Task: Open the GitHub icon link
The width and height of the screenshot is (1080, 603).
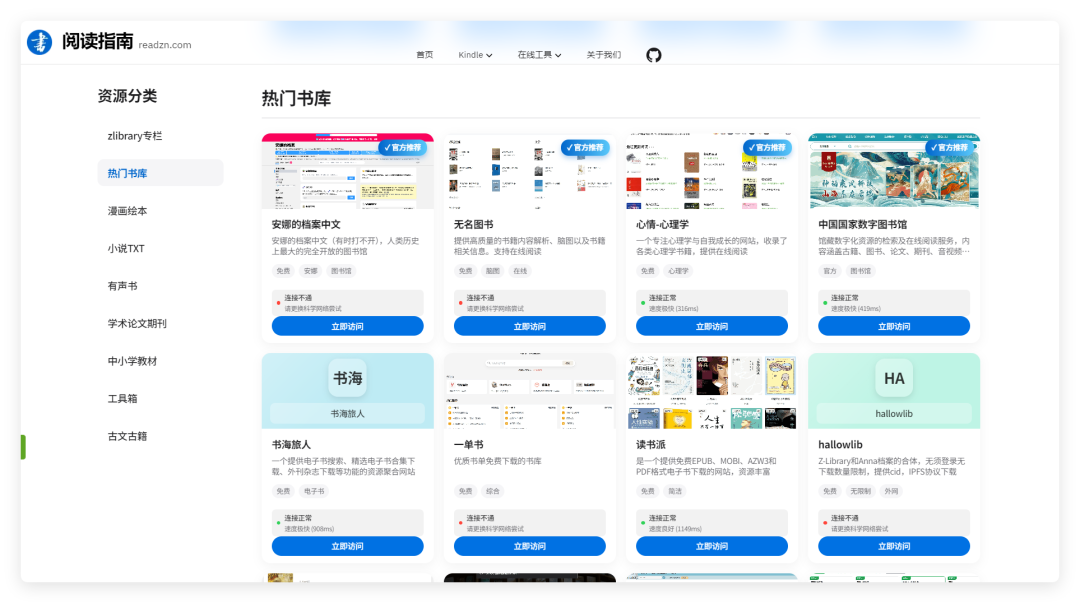Action: pos(654,55)
